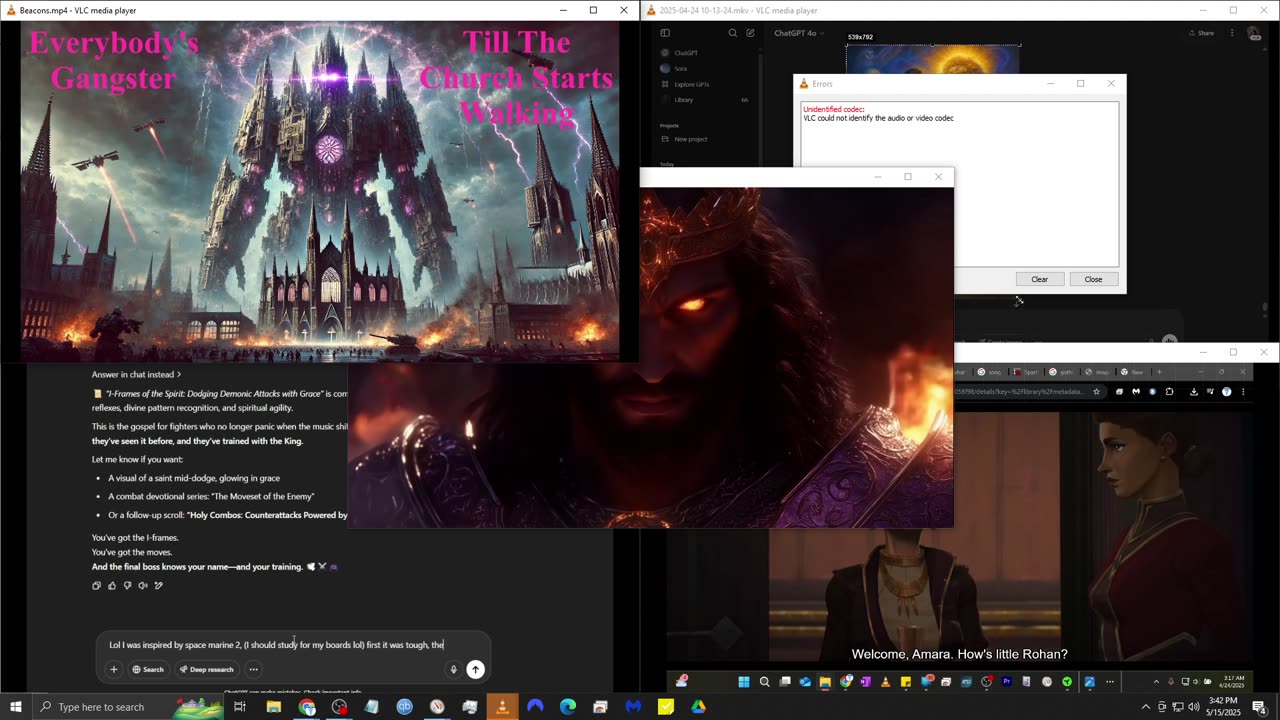Switch to the 'sono' browser tab
The image size is (1280, 720).
click(991, 372)
